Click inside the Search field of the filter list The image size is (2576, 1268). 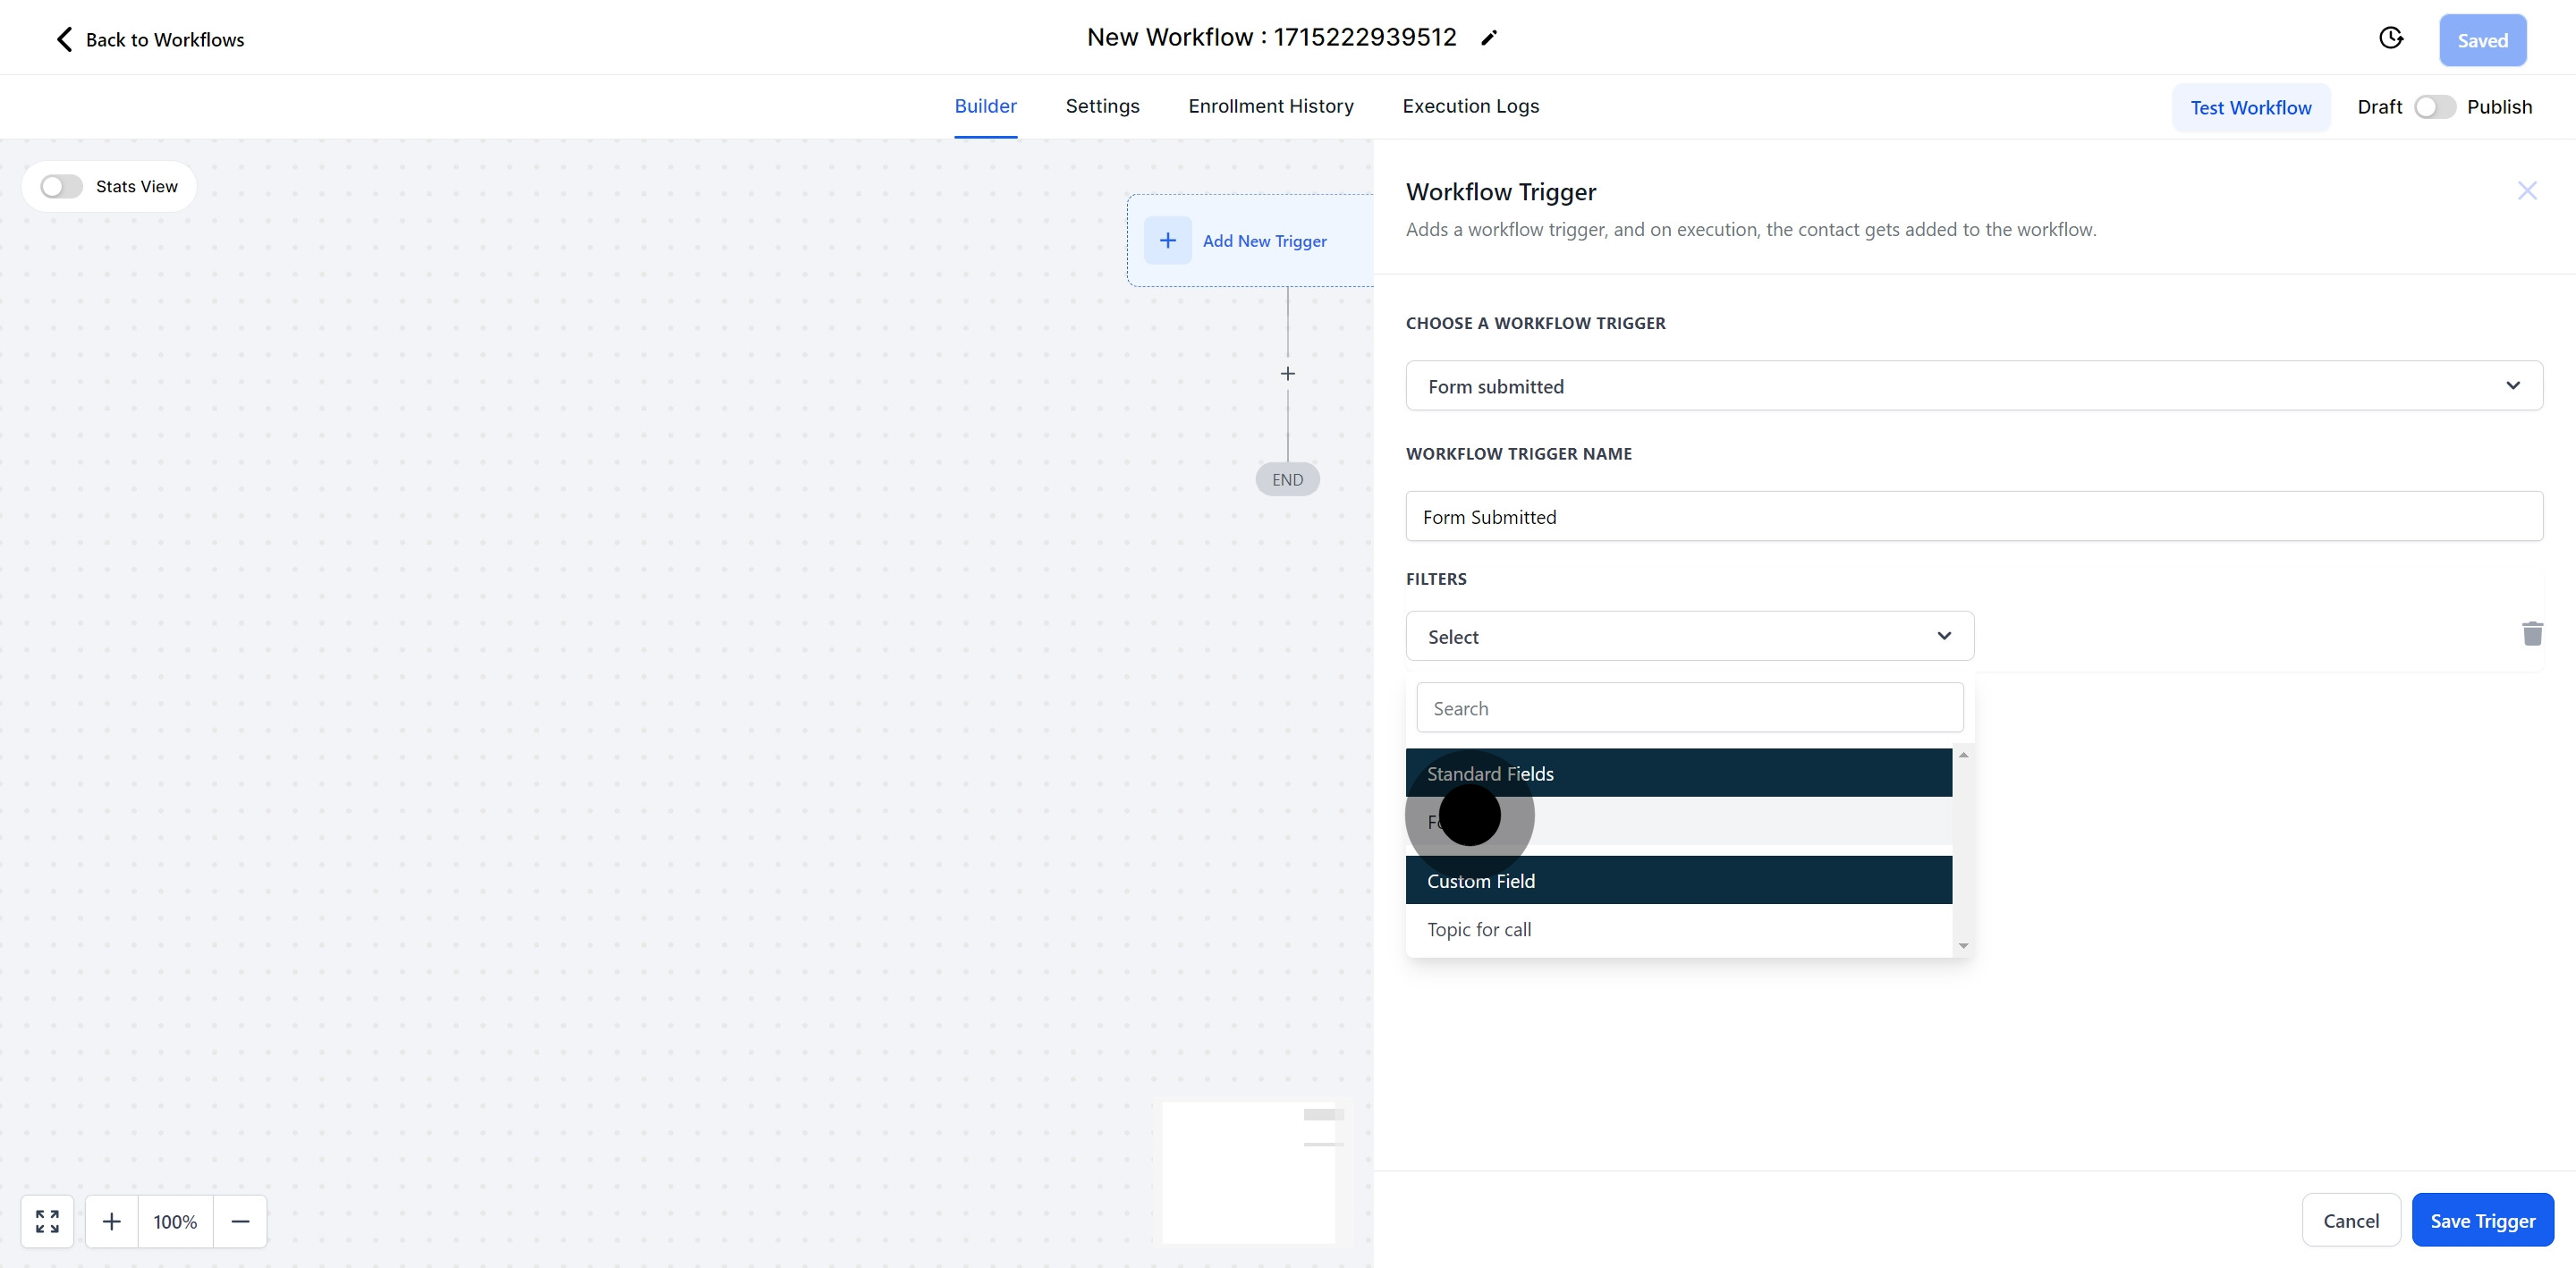click(1689, 707)
